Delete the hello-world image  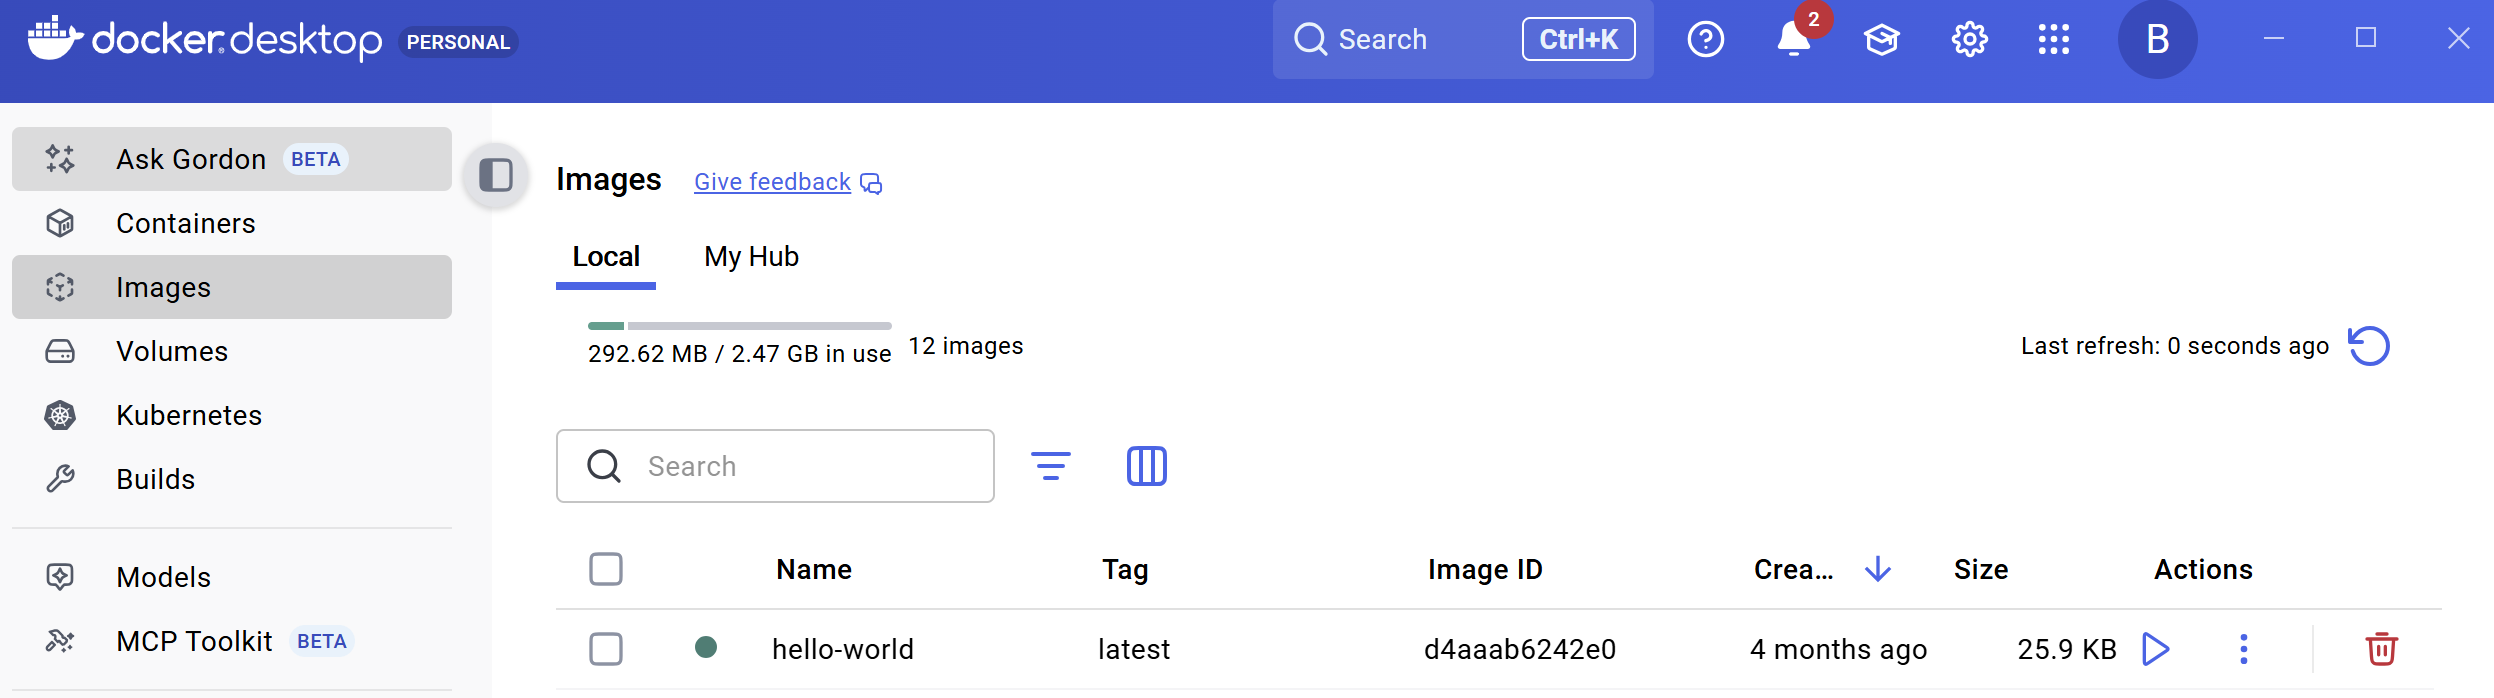[2382, 649]
